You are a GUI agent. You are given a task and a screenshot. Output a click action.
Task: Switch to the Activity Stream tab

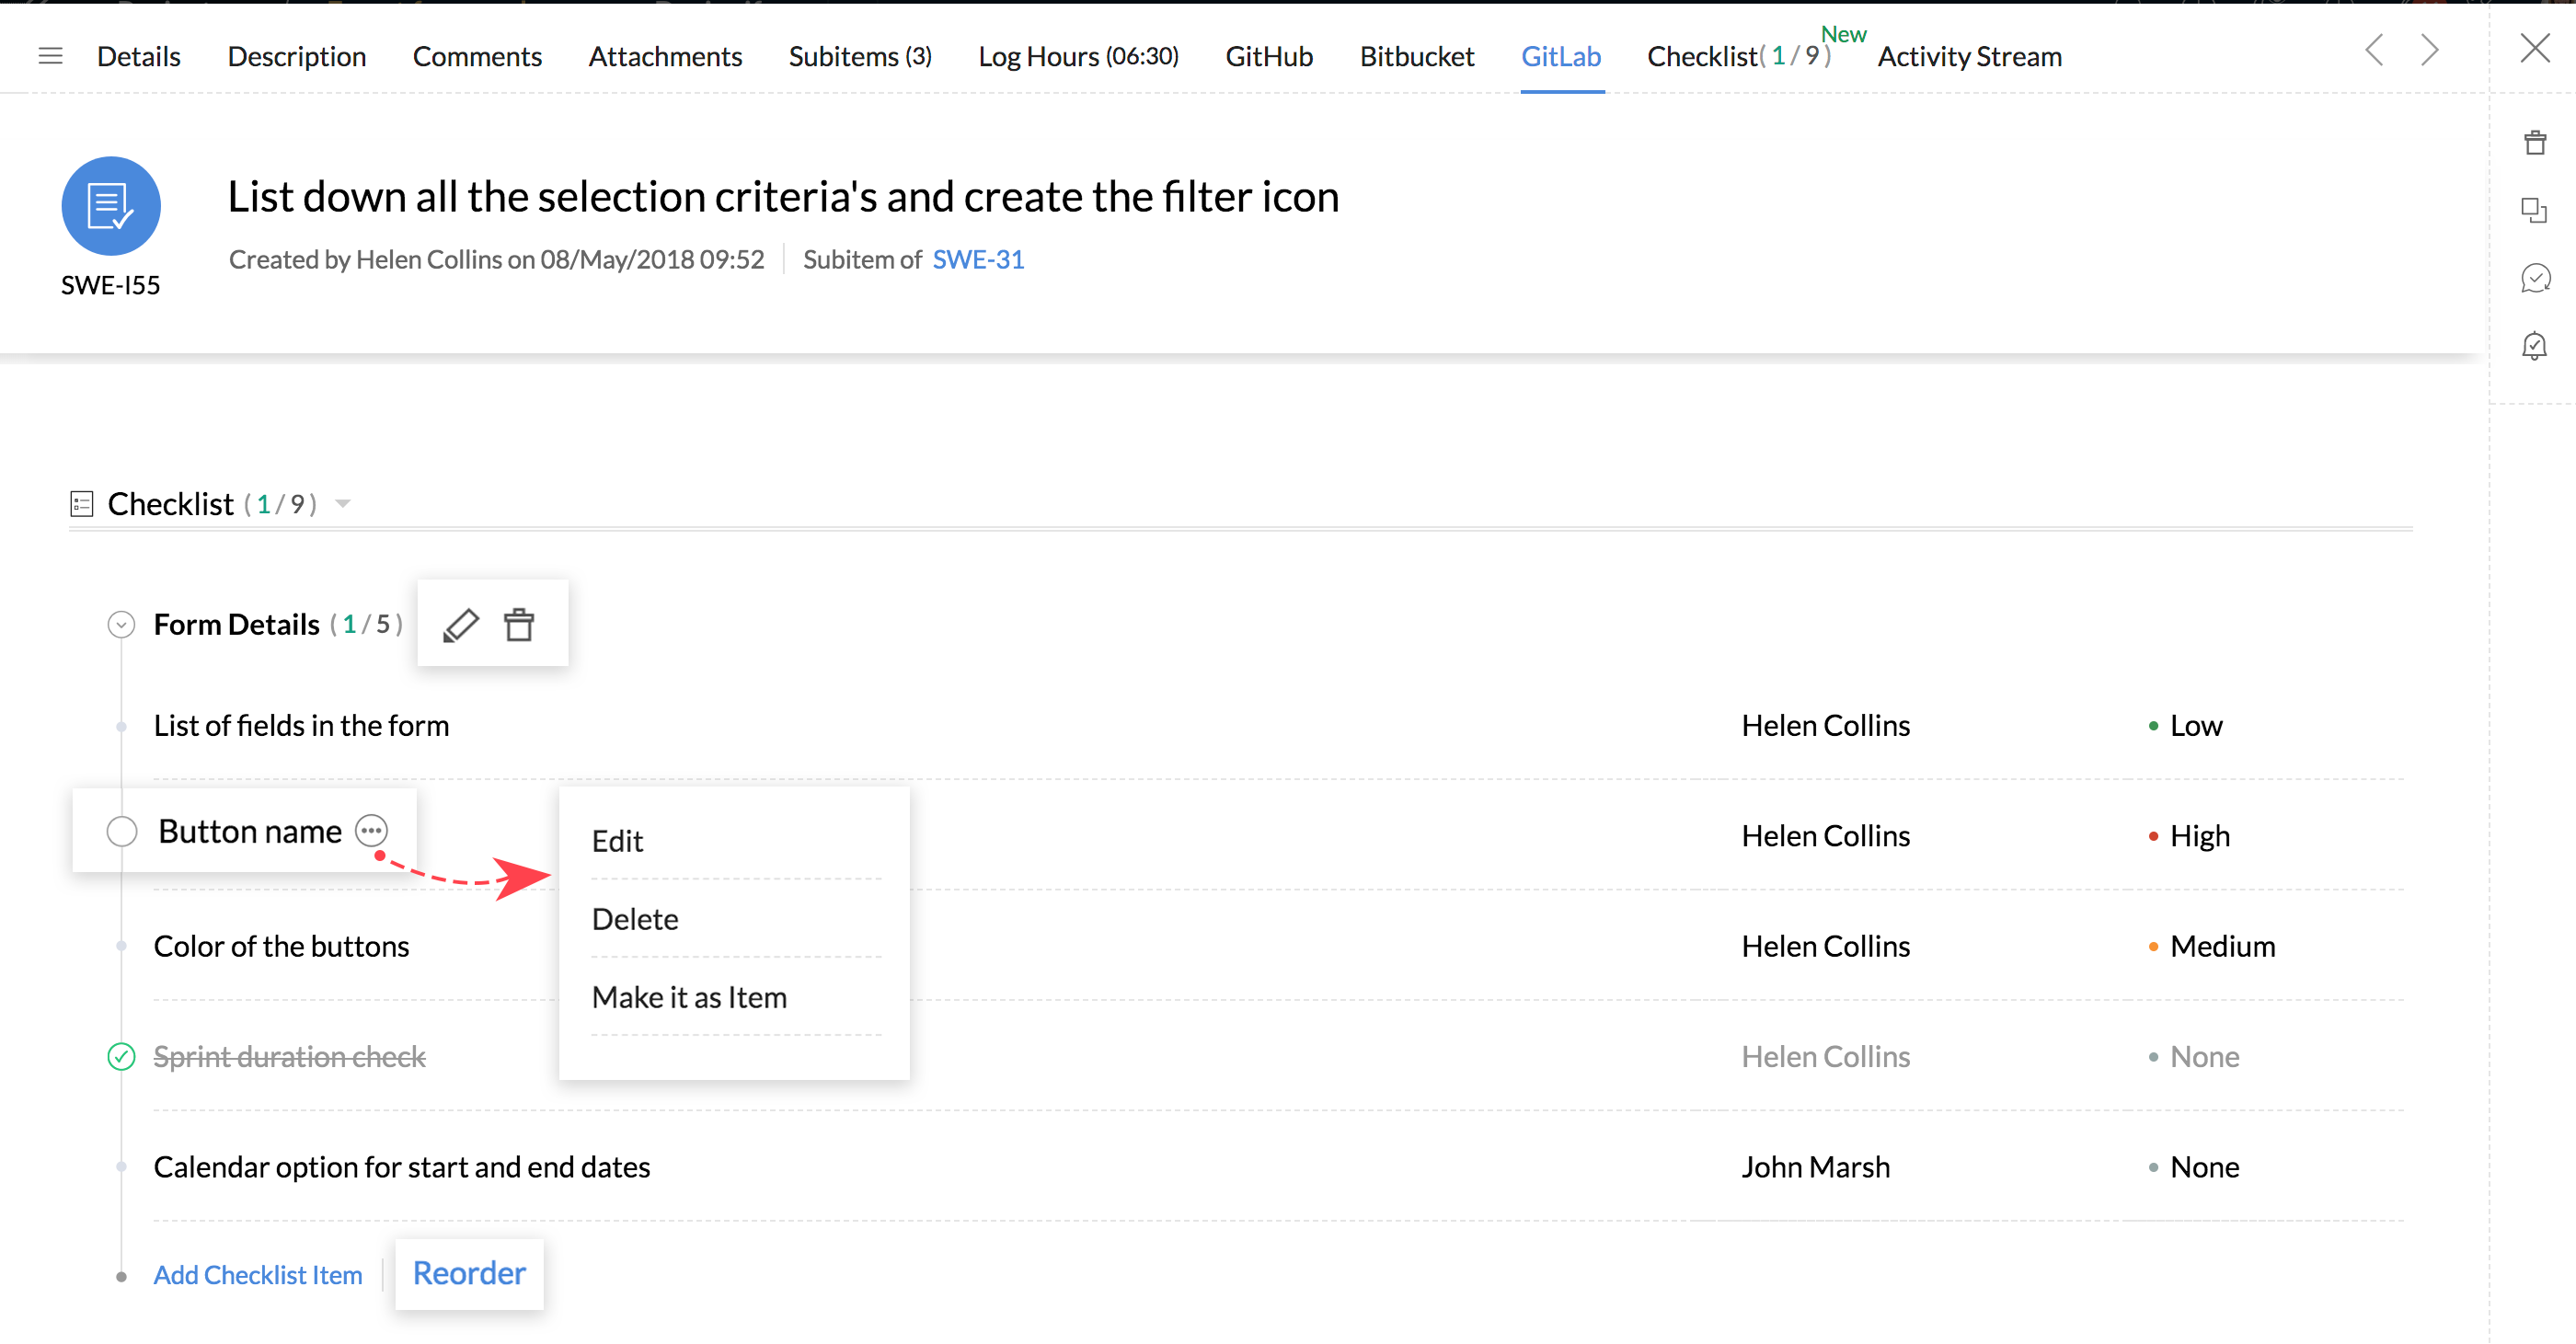coord(1969,57)
